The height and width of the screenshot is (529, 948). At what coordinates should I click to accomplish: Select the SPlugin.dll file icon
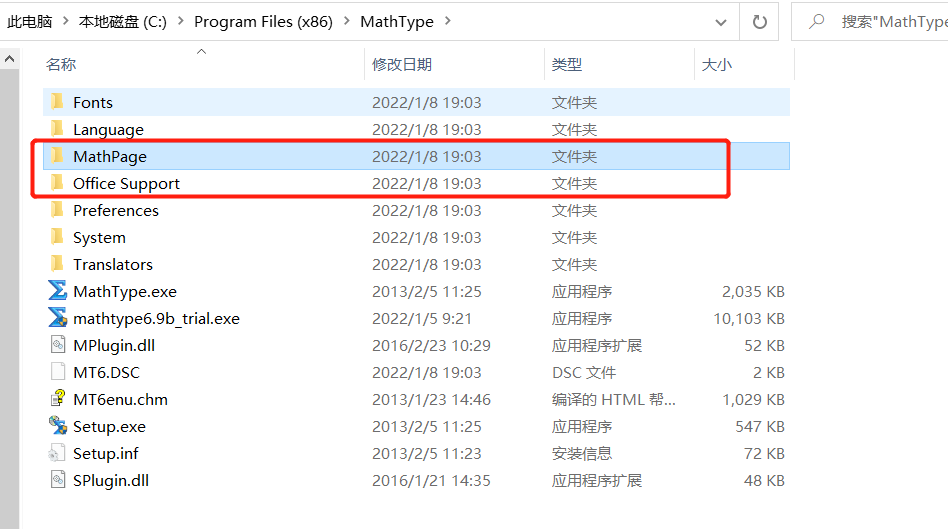coord(57,480)
